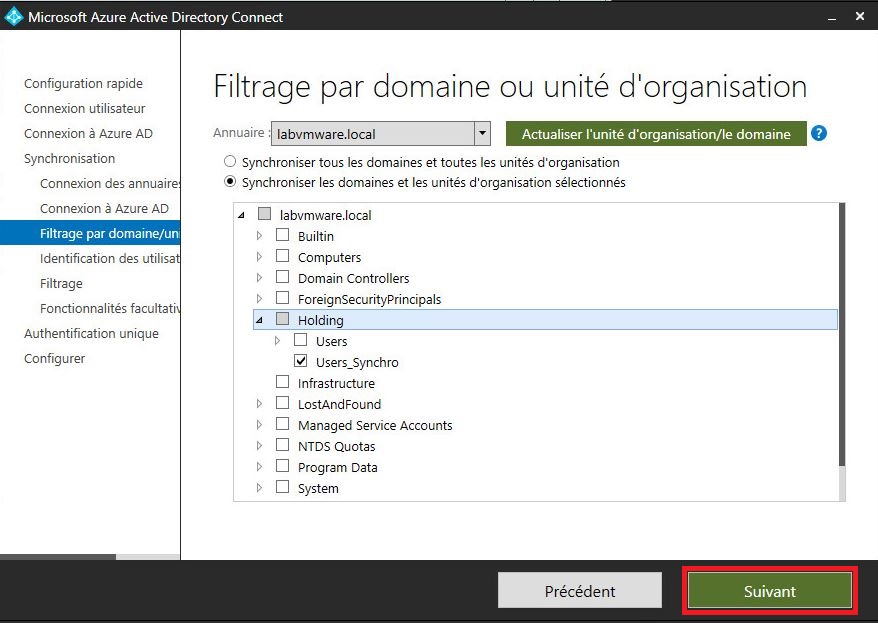The height and width of the screenshot is (623, 878).
Task: Expand the Computers node
Action: 259,257
